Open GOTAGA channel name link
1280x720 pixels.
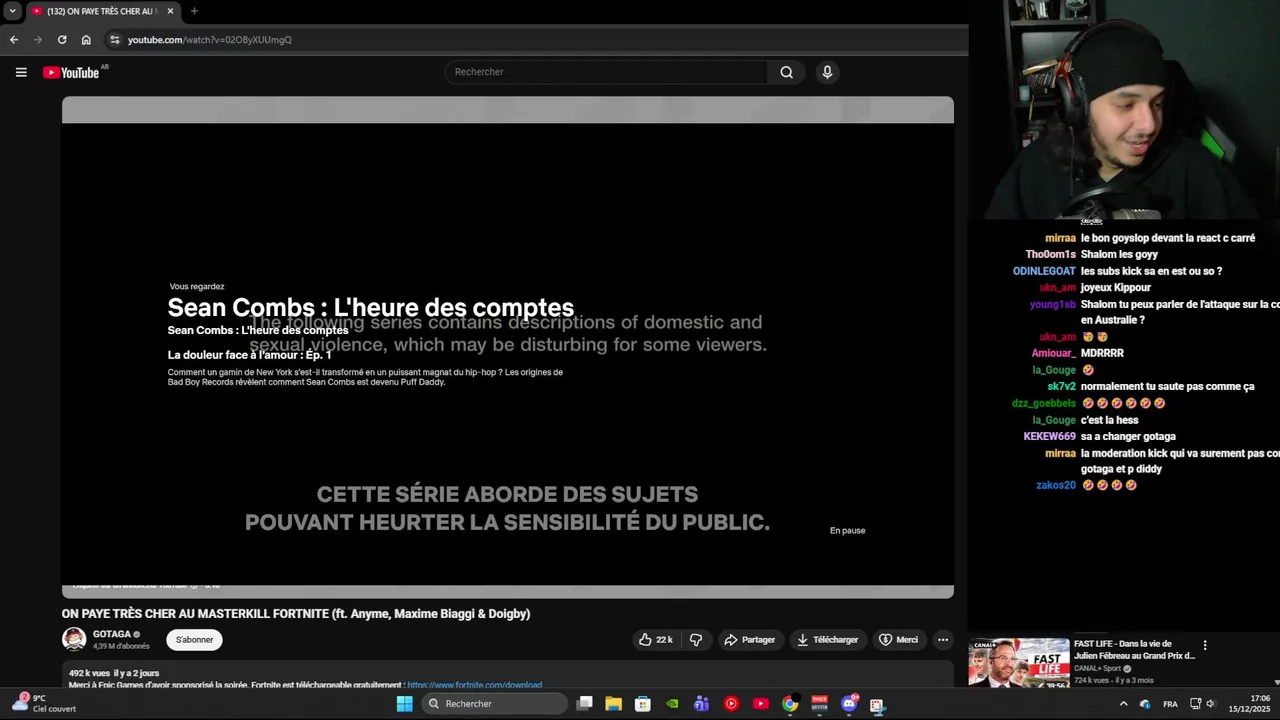112,634
